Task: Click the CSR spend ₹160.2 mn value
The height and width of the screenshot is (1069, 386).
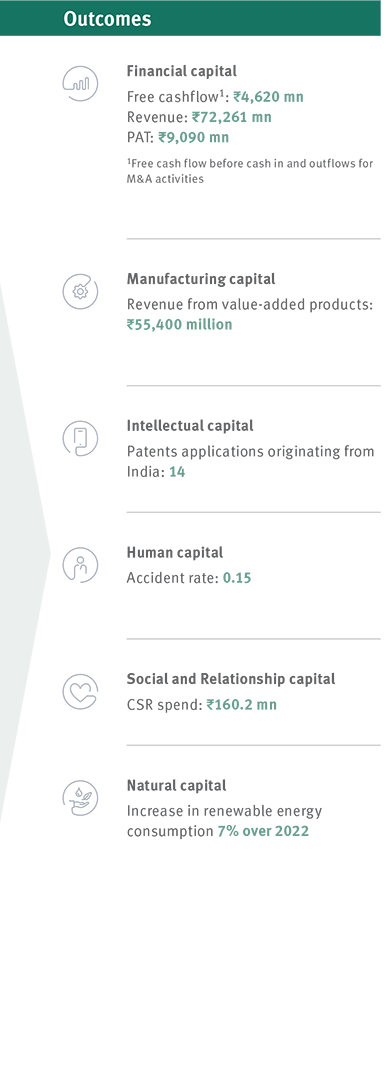Action: tap(241, 704)
